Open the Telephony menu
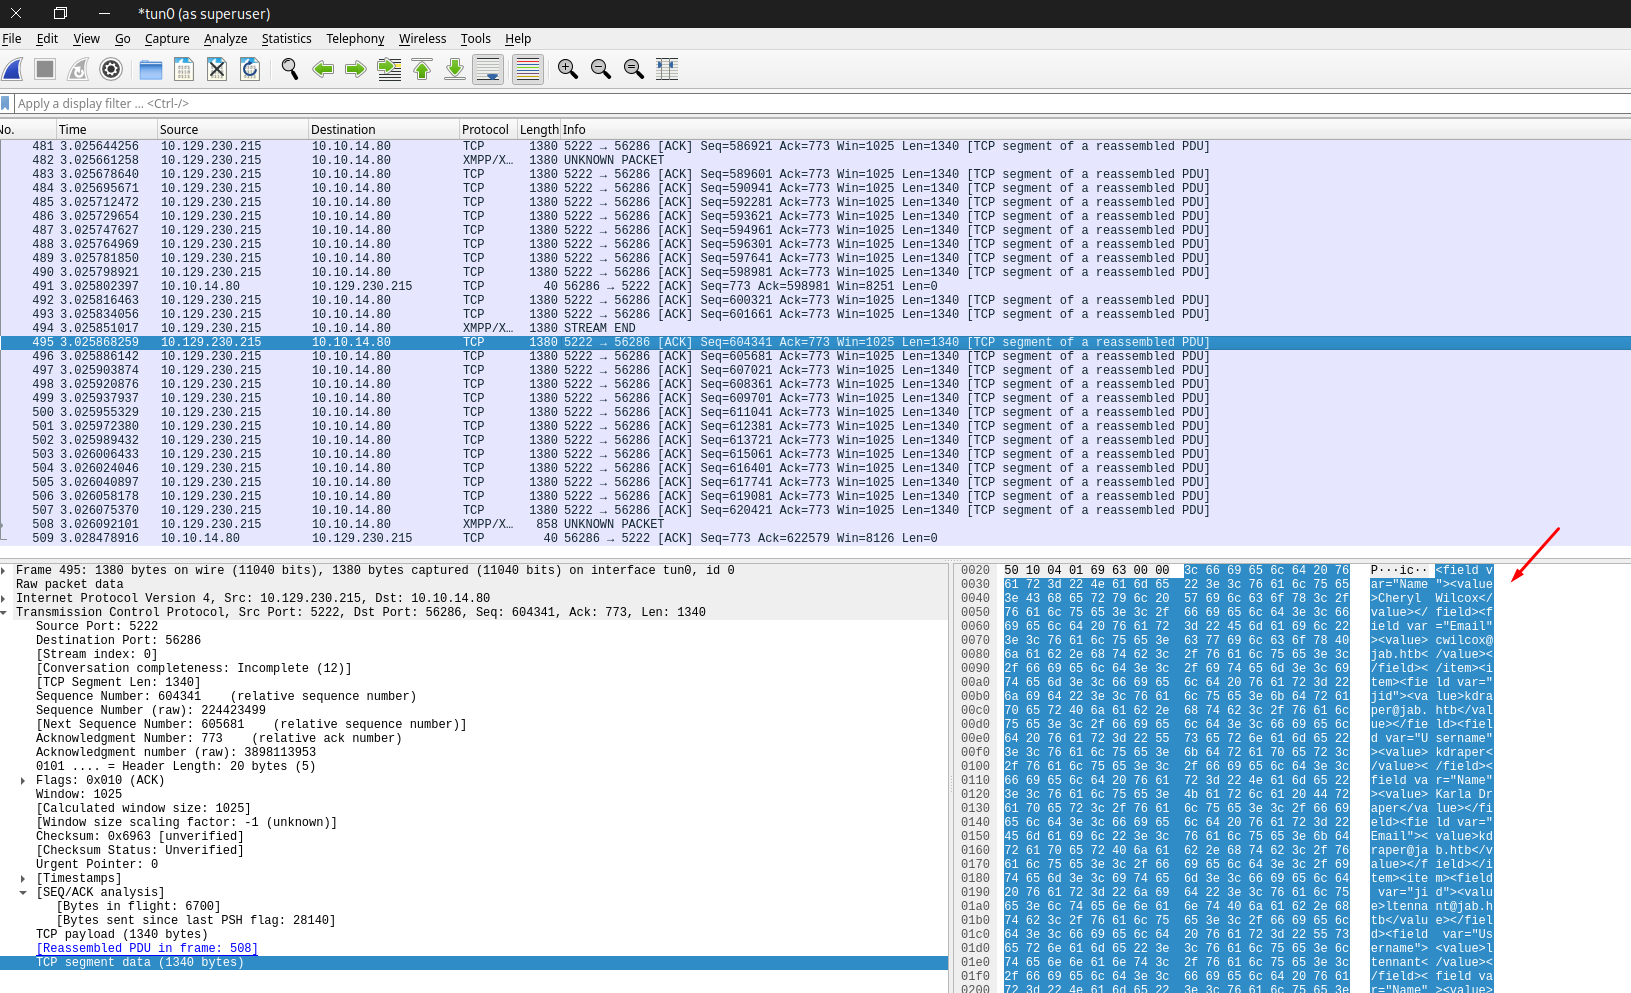 (x=355, y=39)
